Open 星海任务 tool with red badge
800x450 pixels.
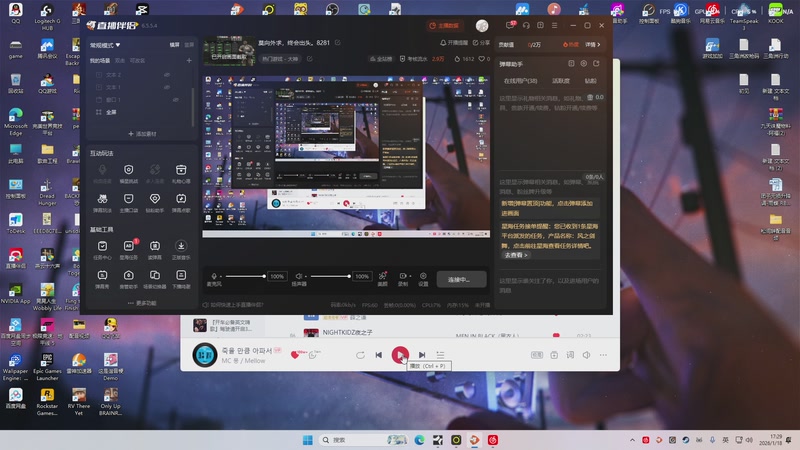click(129, 249)
